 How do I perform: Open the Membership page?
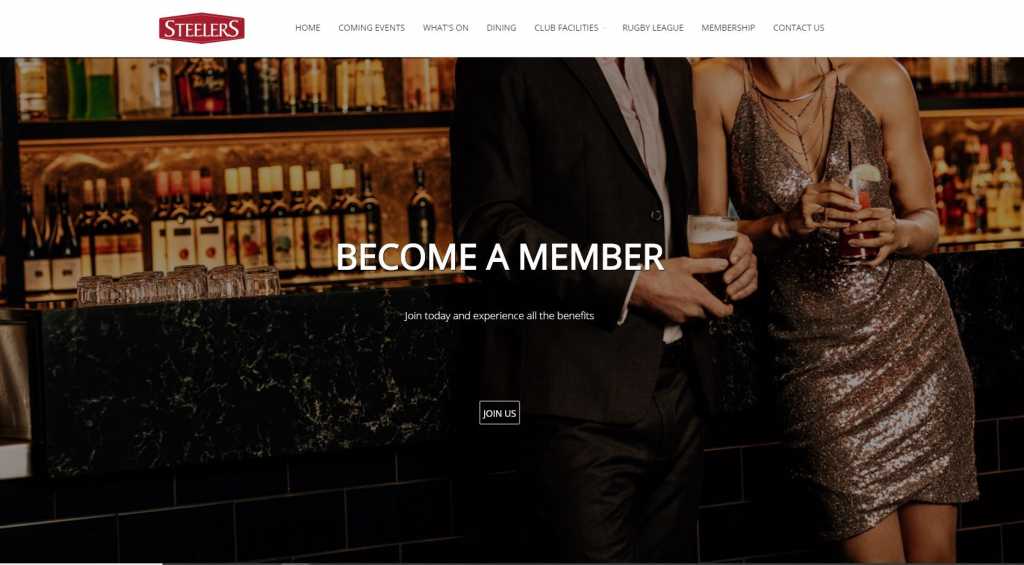(728, 28)
